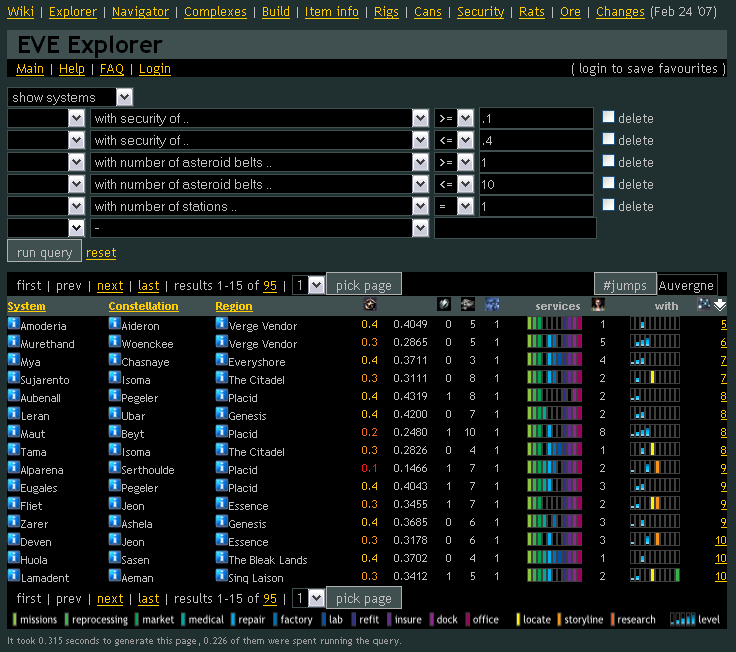The image size is (736, 652).
Task: Open the empty '-' new criteria dropdown
Action: [x=260, y=229]
